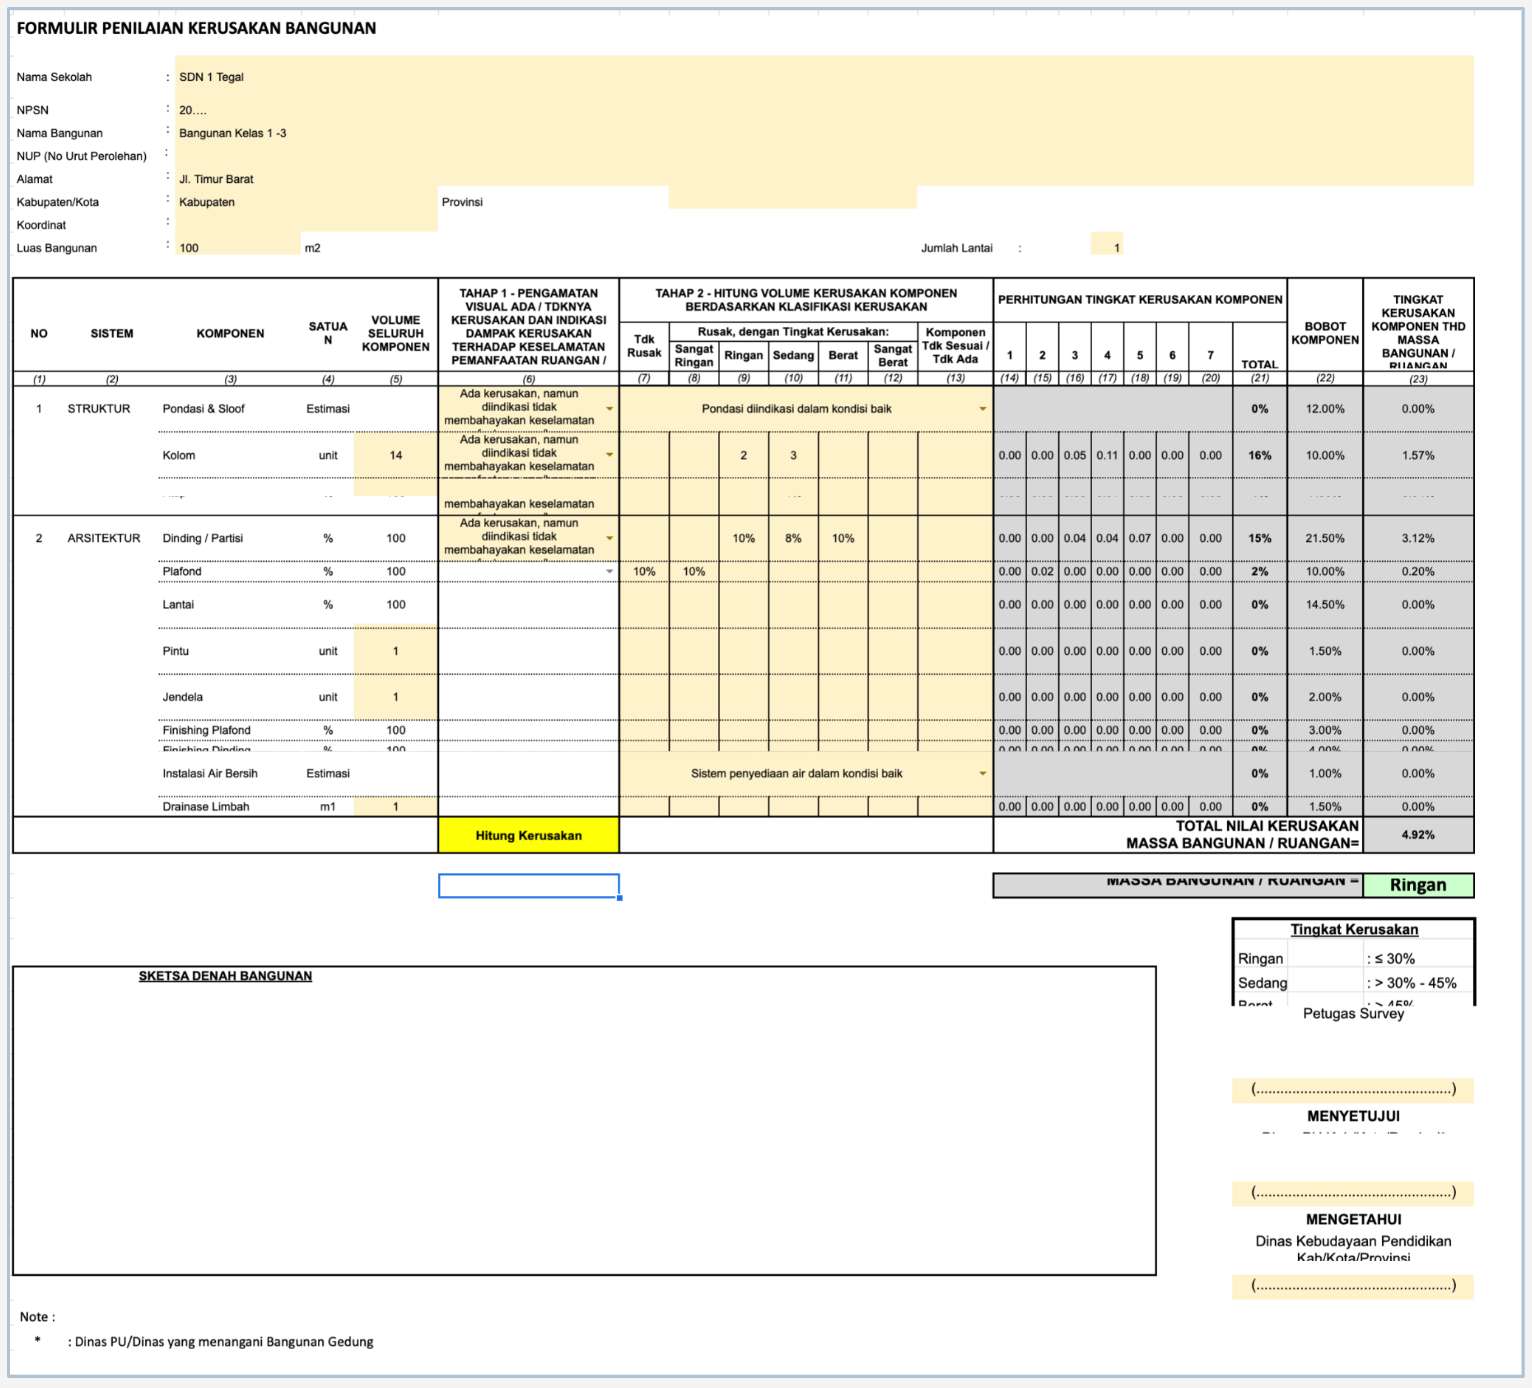Select the STRUKTUR system label

pyautogui.click(x=99, y=409)
